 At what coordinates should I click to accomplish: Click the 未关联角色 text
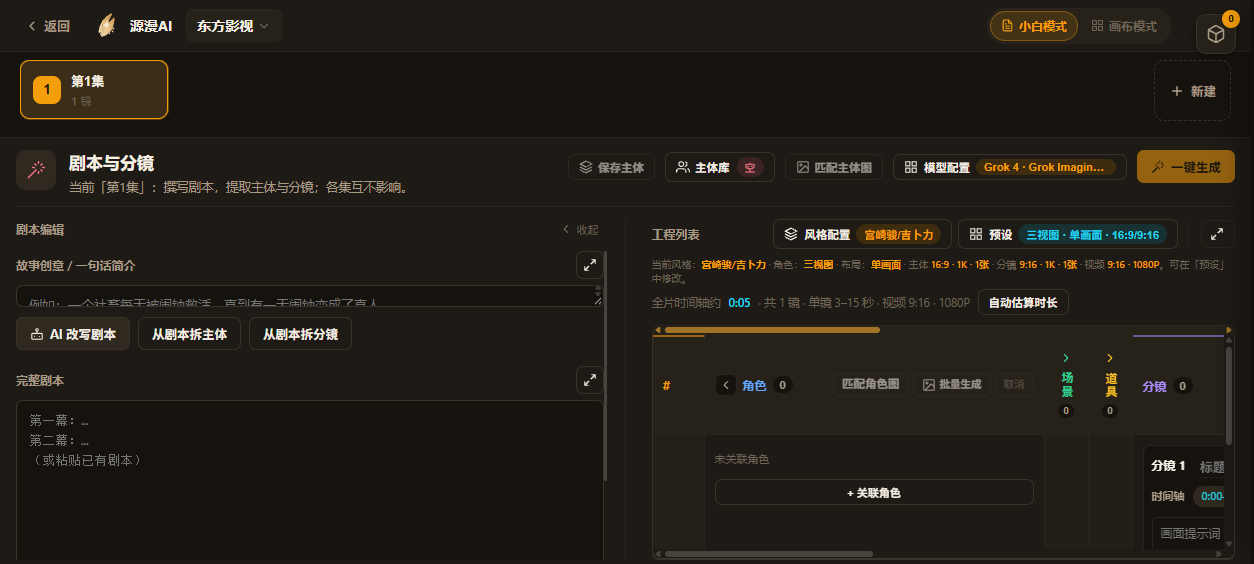pyautogui.click(x=741, y=460)
